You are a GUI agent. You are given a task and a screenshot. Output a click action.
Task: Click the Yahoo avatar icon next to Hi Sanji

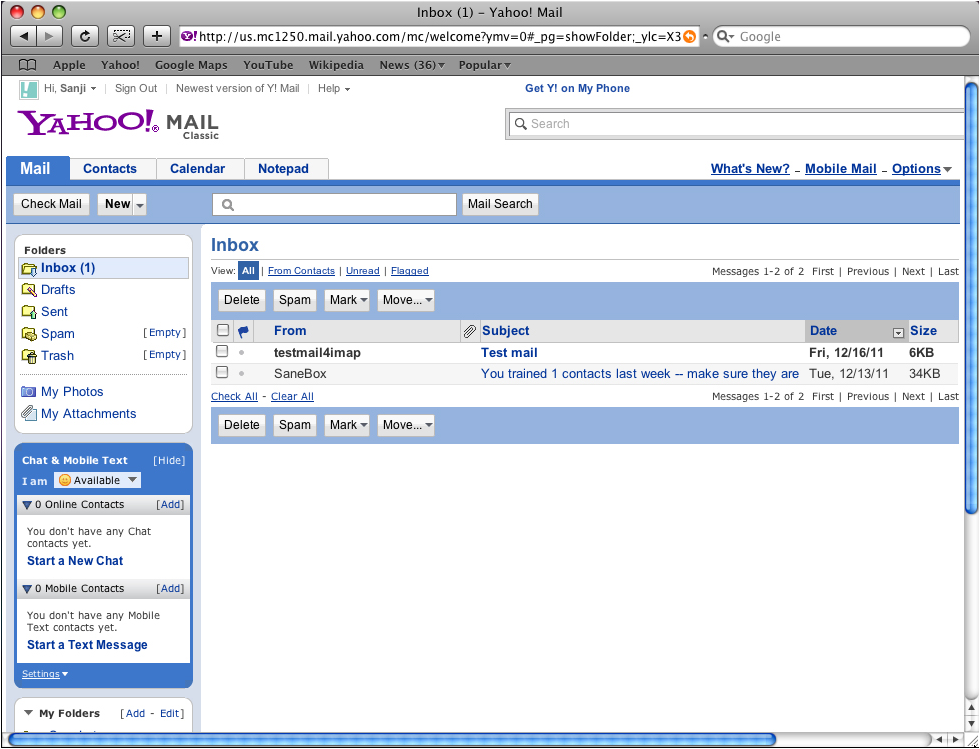pyautogui.click(x=29, y=90)
